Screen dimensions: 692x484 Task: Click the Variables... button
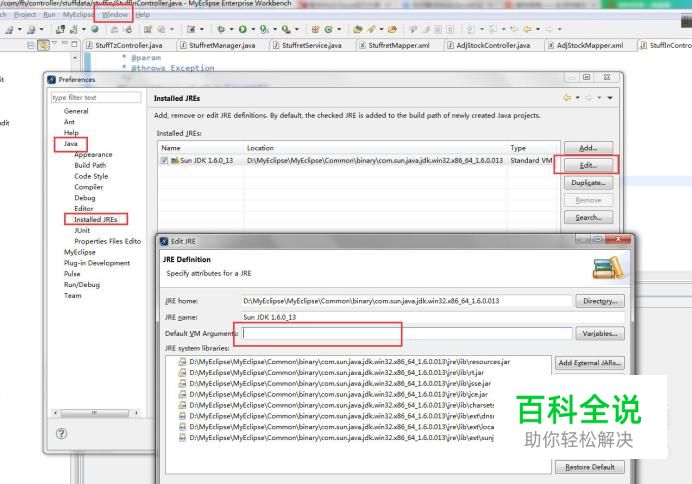click(600, 334)
